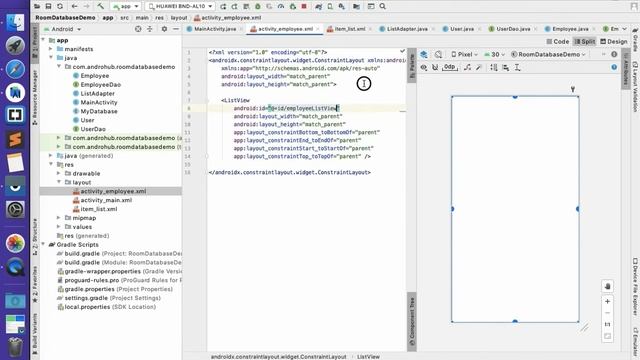This screenshot has width=640, height=360.
Task: Click the Select Opened File target icon
Action: click(x=138, y=29)
